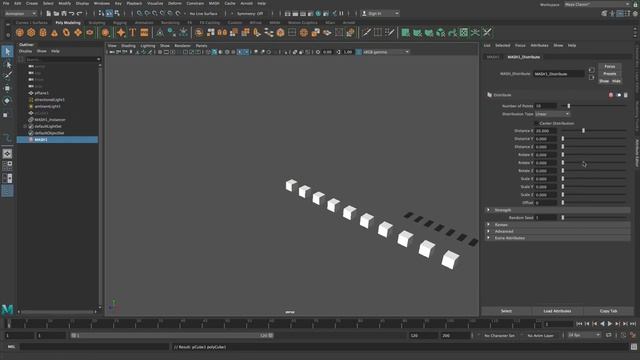Image resolution: width=640 pixels, height=360 pixels.
Task: Open the Animation menu set dropdown
Action: [x=20, y=13]
